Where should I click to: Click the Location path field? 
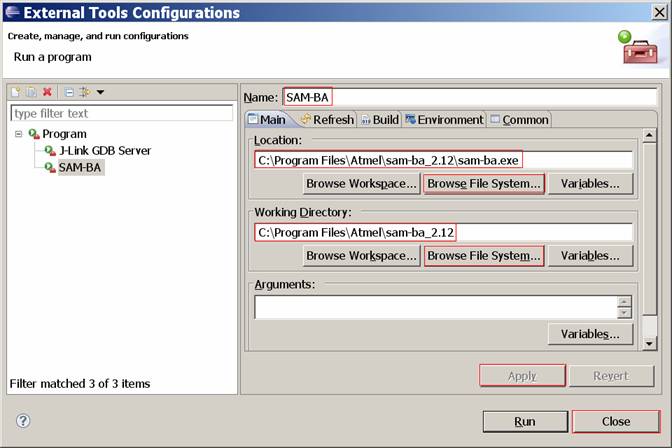(443, 160)
